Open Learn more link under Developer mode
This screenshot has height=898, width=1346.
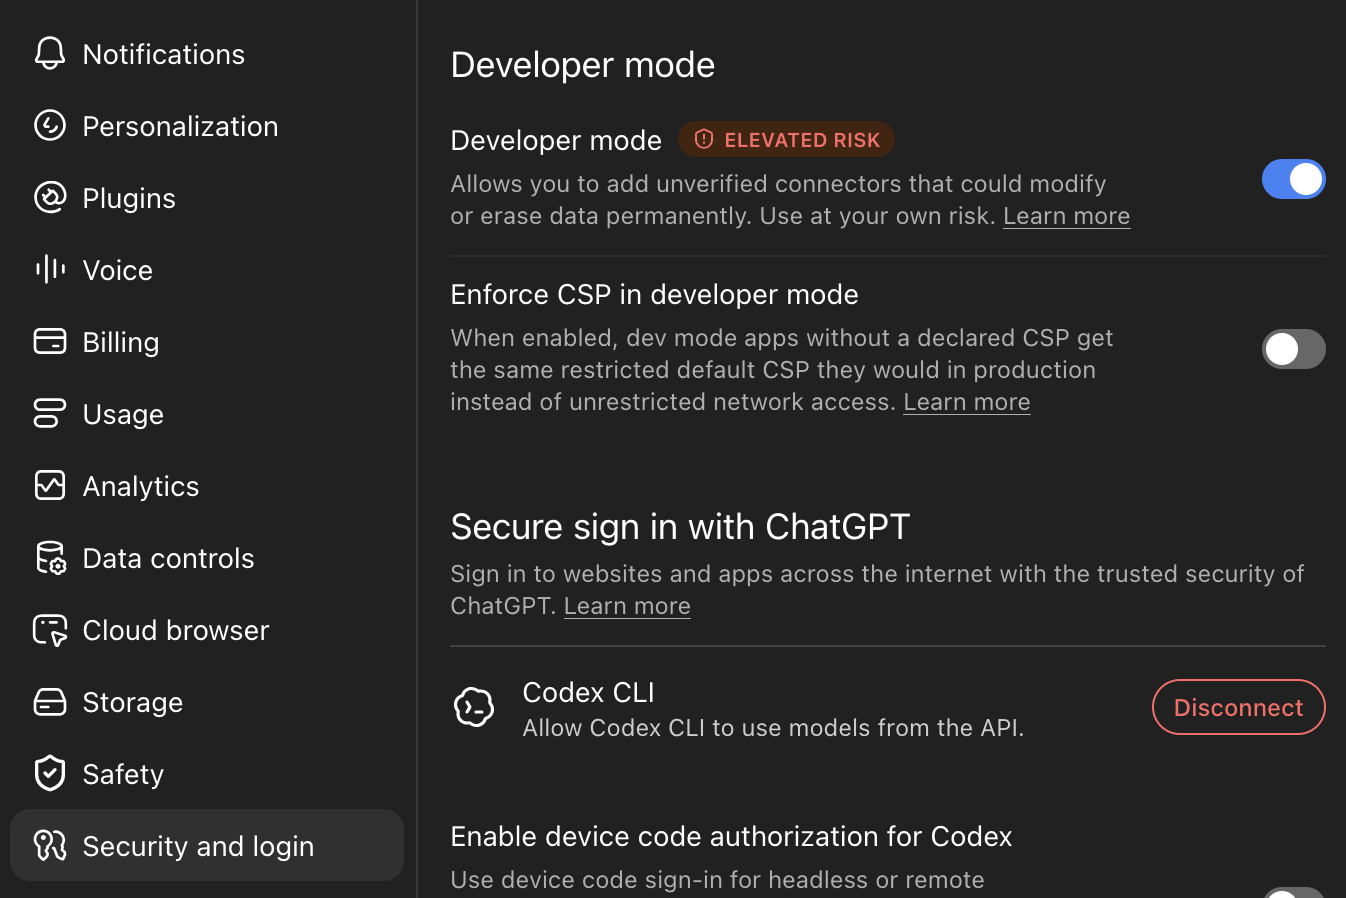(1066, 216)
